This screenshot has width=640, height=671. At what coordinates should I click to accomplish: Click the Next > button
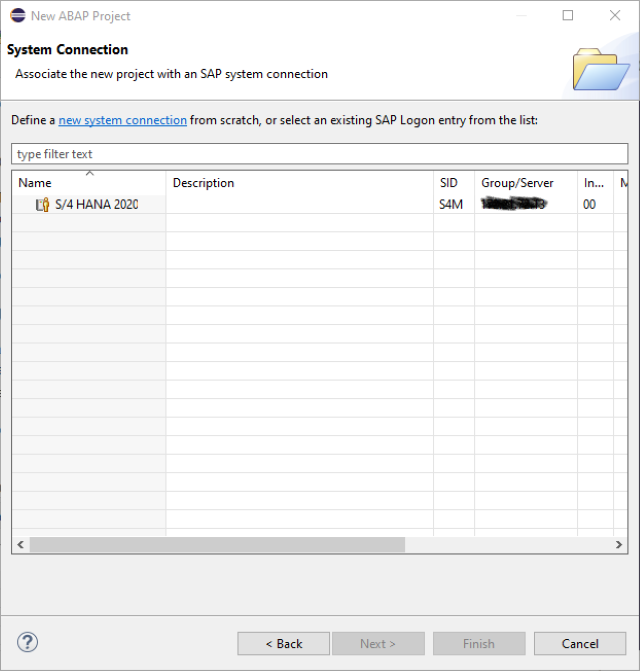(378, 644)
